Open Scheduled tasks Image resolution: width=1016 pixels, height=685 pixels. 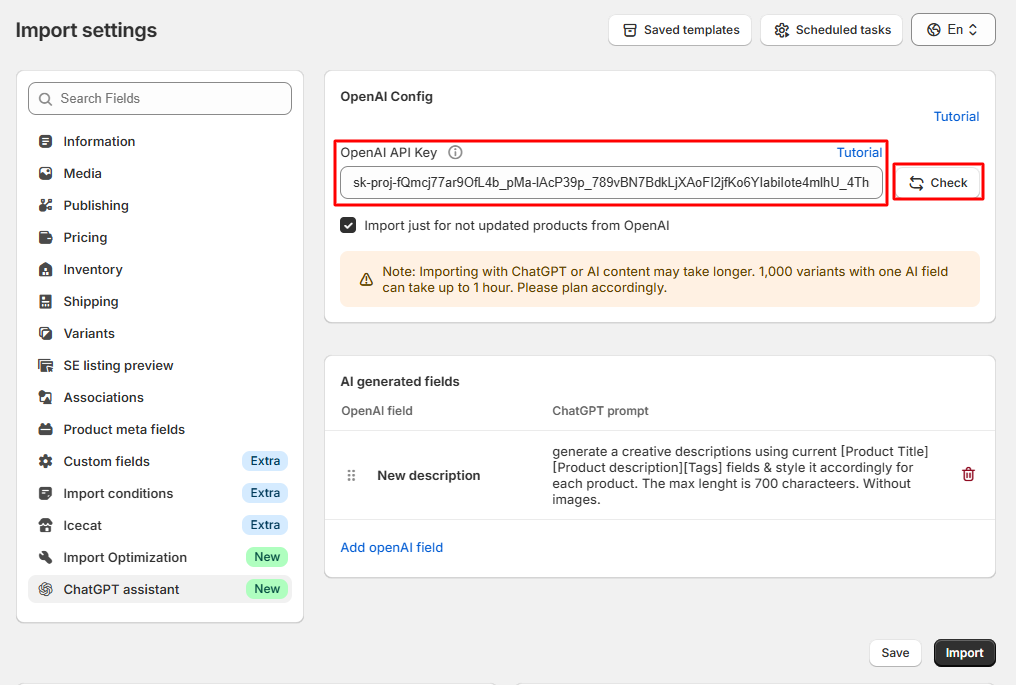(x=831, y=30)
